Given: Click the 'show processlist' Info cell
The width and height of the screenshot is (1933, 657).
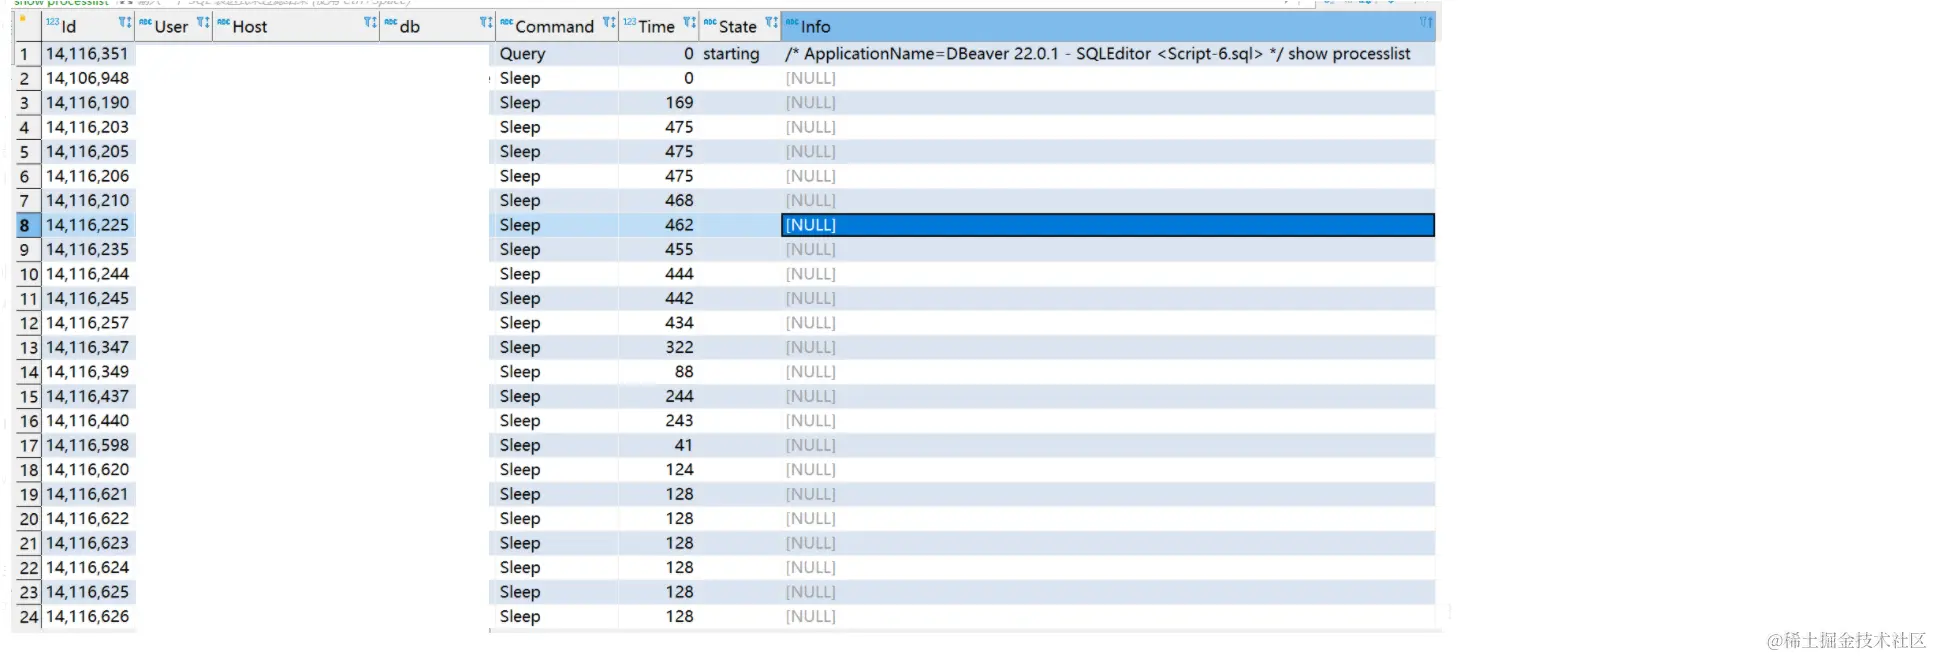Looking at the screenshot, I should [x=1108, y=54].
